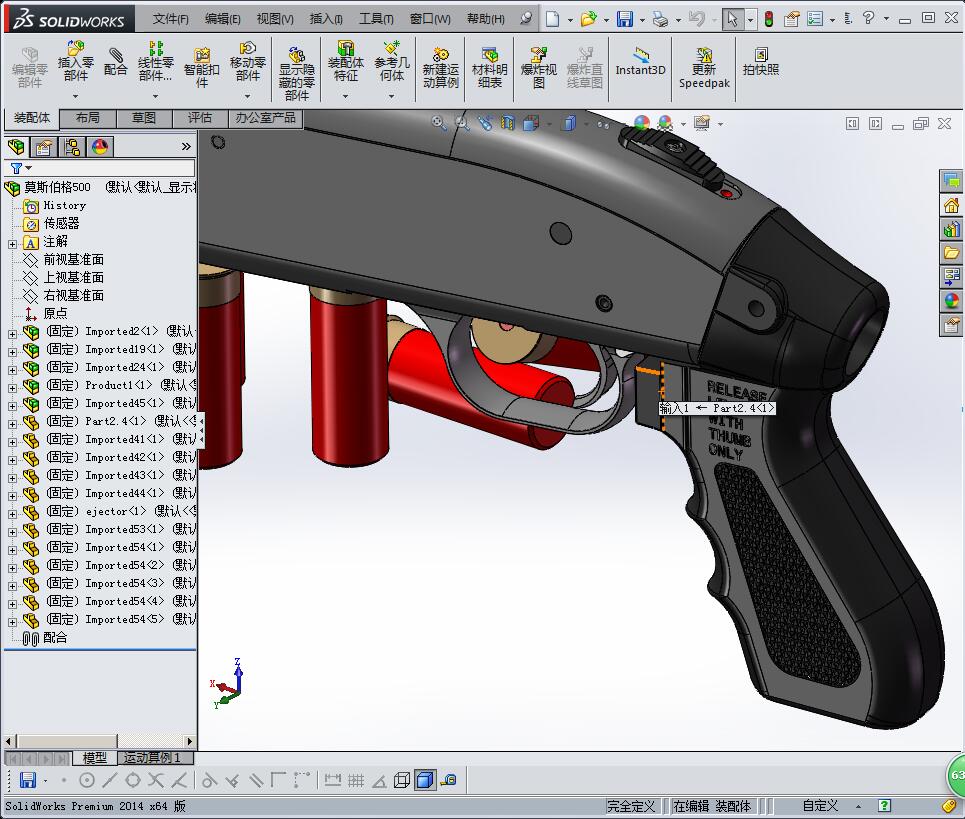Click Show Hidden Components icon
The image size is (965, 819).
click(297, 73)
